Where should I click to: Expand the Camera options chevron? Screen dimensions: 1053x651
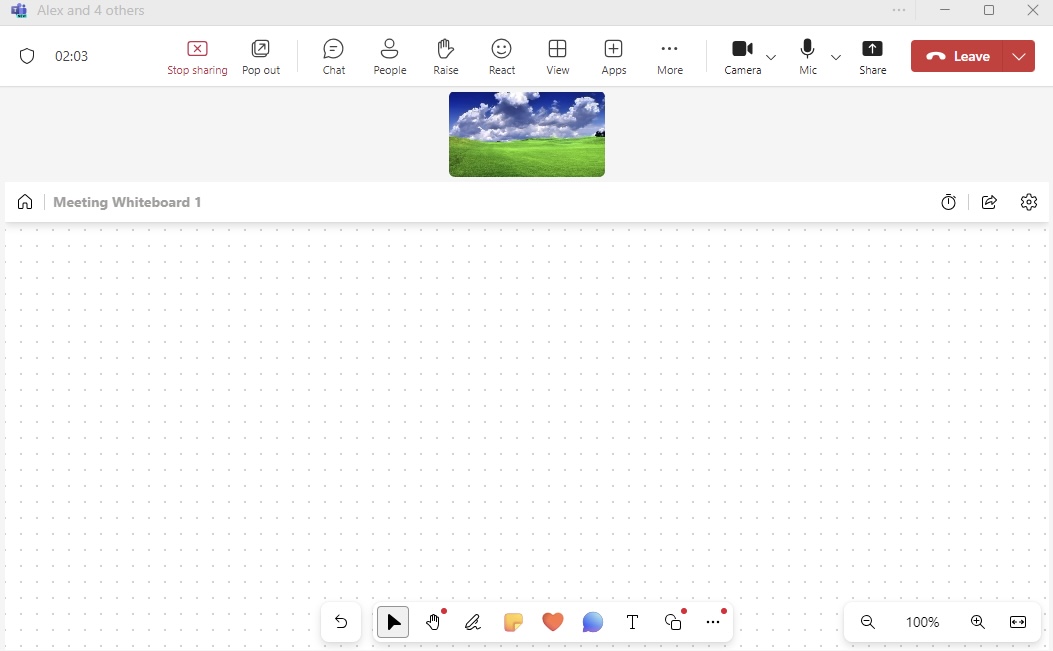click(x=771, y=57)
